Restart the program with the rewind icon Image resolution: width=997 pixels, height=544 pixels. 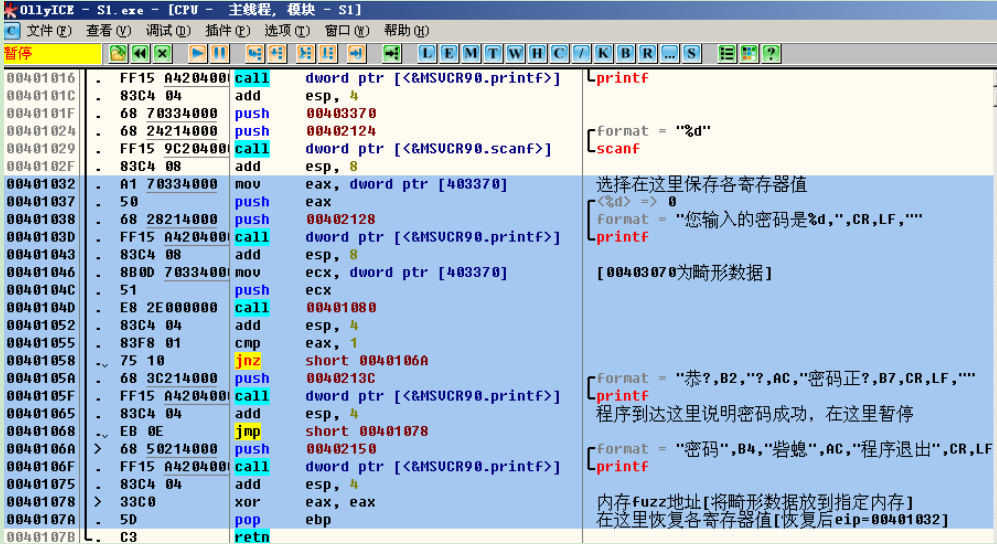tap(141, 53)
